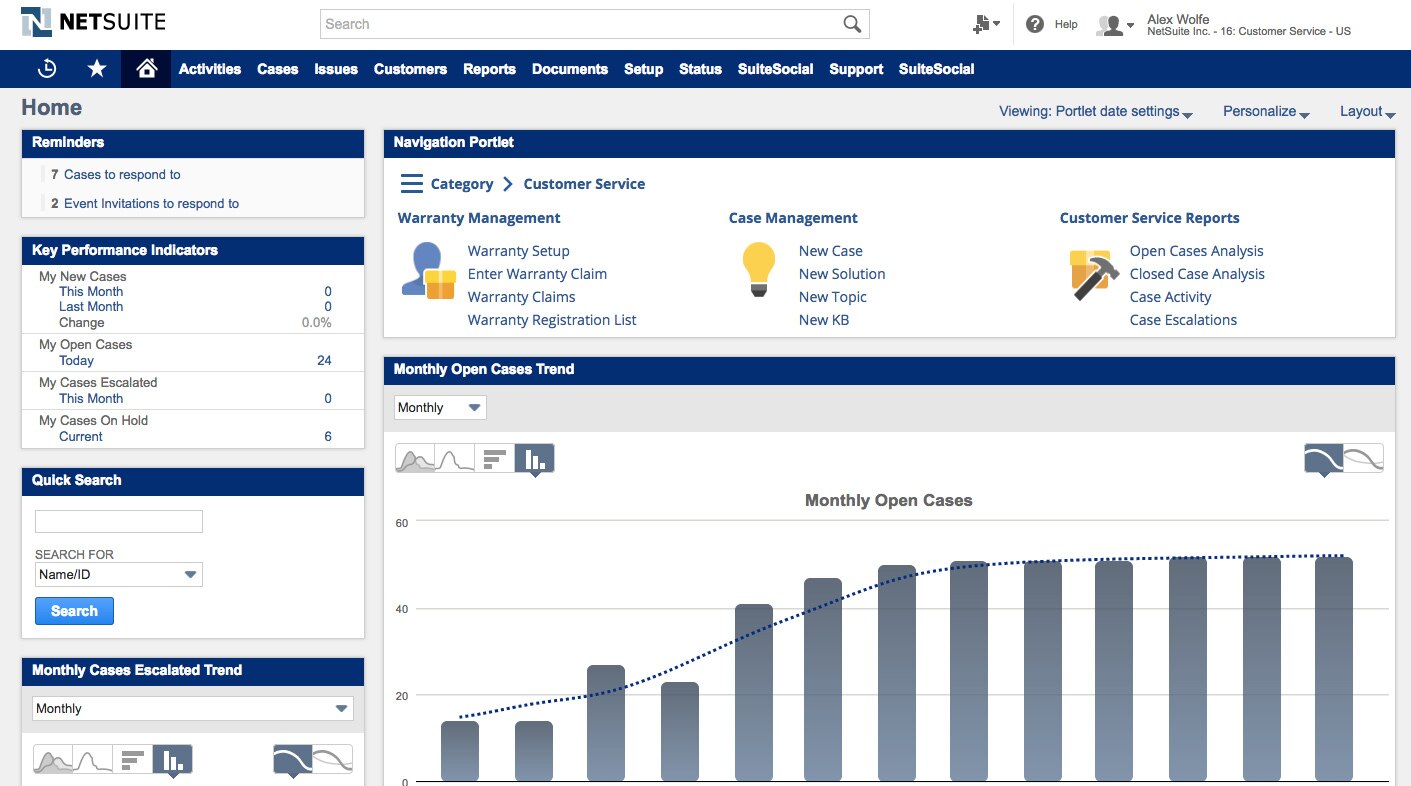Viewport: 1411px width, 786px height.
Task: Toggle column view in Monthly Cases Escalated Trend
Action: pyautogui.click(x=172, y=760)
